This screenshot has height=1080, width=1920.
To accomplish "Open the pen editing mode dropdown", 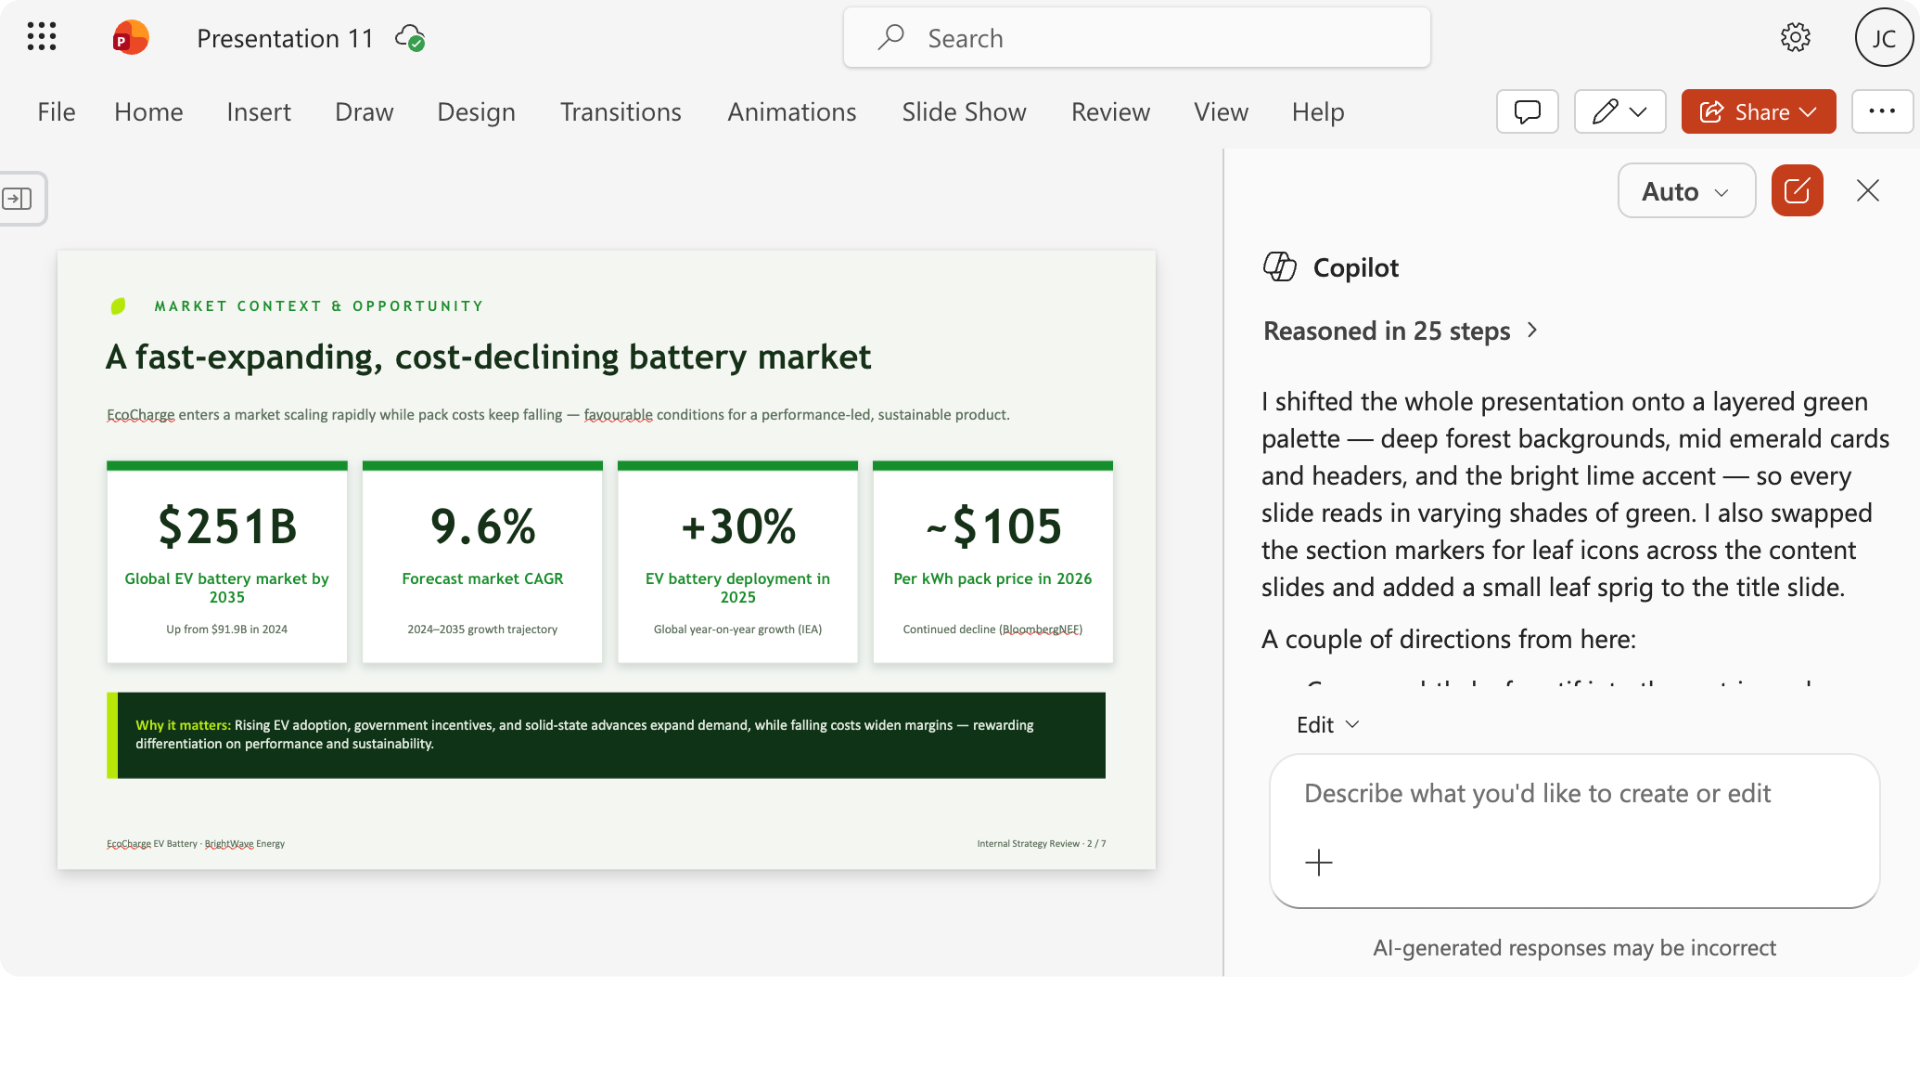I will click(x=1620, y=111).
